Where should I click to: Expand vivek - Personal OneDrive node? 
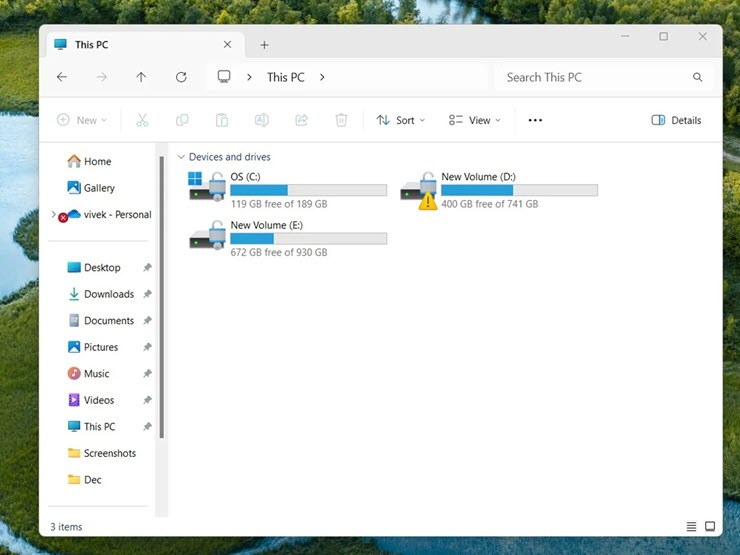tap(53, 214)
